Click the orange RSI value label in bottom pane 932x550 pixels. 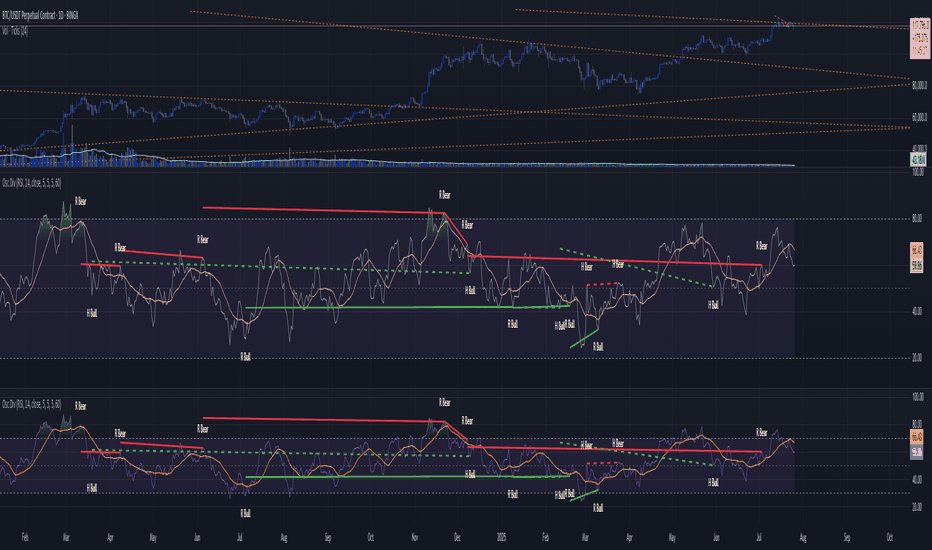917,438
